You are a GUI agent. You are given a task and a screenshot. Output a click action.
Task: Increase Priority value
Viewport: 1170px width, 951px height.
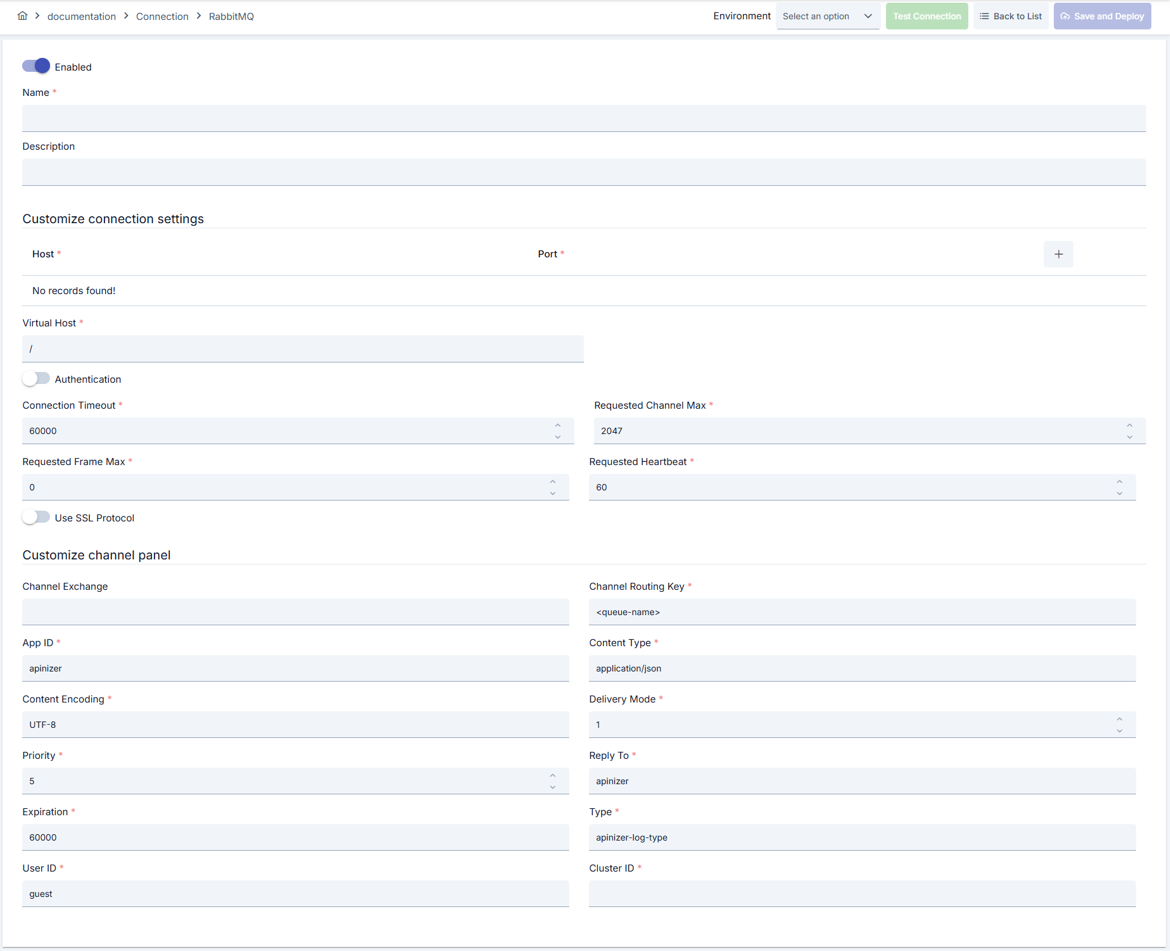click(553, 776)
